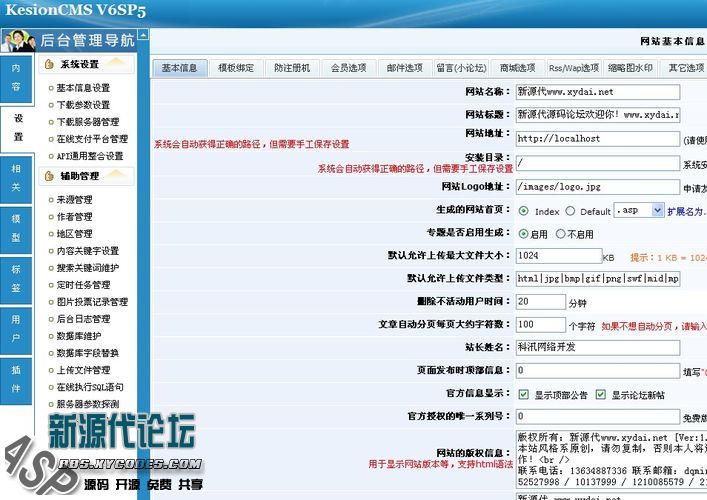707x500 pixels.
Task: Open the 插件 sidebar tab
Action: point(16,381)
